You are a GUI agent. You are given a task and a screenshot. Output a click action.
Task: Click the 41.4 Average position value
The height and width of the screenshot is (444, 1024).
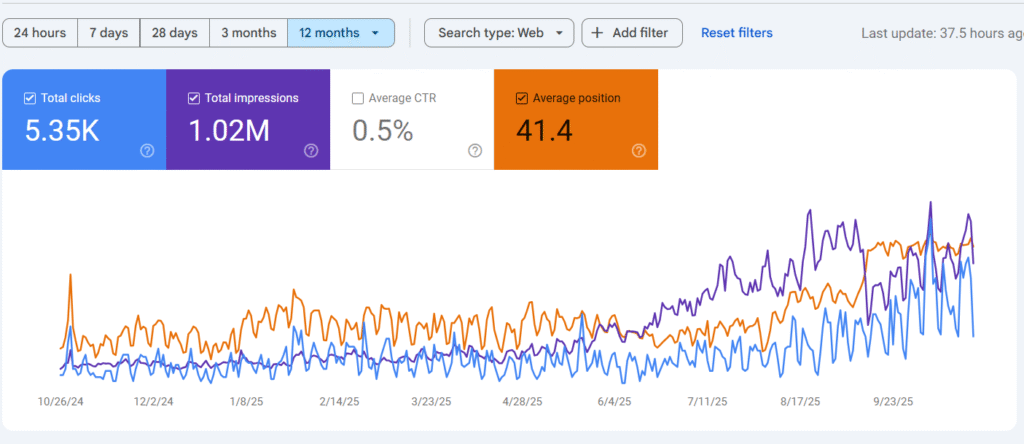click(x=544, y=130)
